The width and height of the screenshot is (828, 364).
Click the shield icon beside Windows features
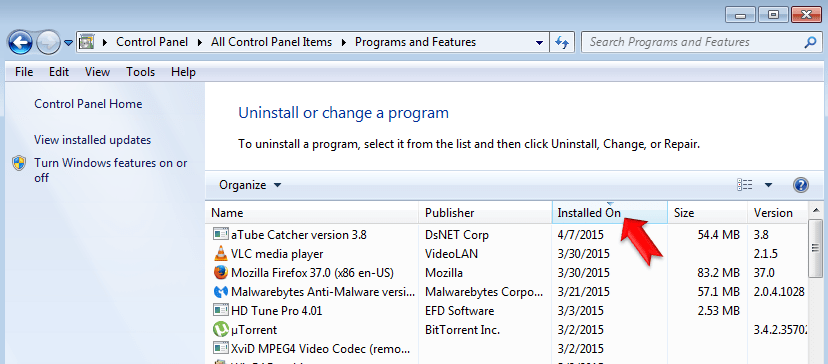point(19,163)
